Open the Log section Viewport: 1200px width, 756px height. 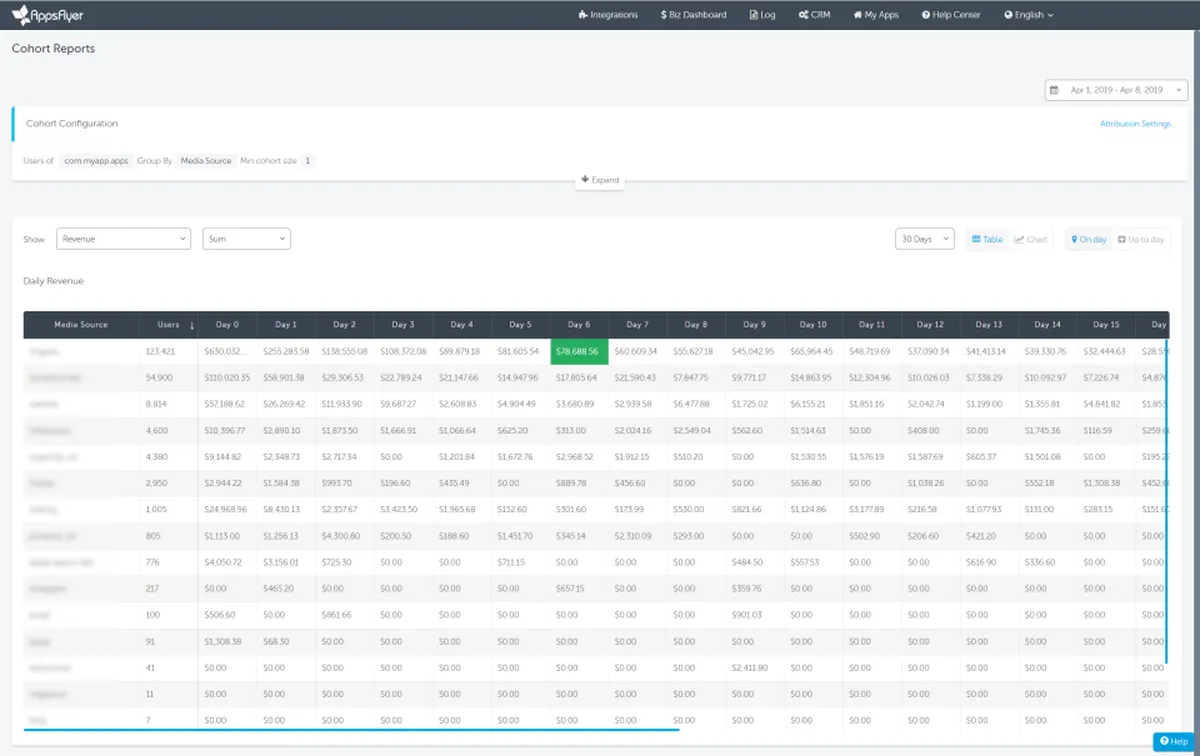pos(762,15)
